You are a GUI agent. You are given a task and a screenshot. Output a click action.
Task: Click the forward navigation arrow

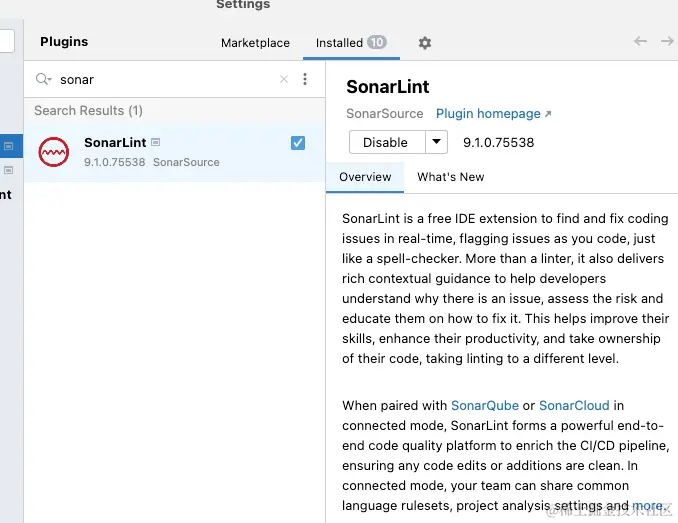tap(667, 41)
